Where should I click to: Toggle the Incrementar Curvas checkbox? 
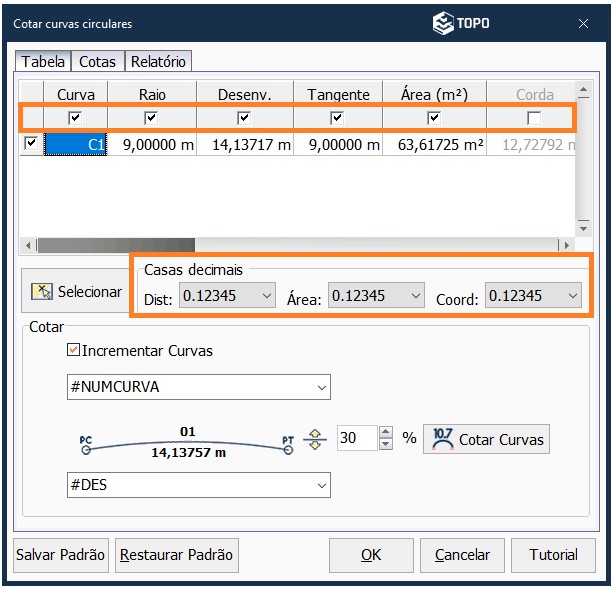(73, 351)
